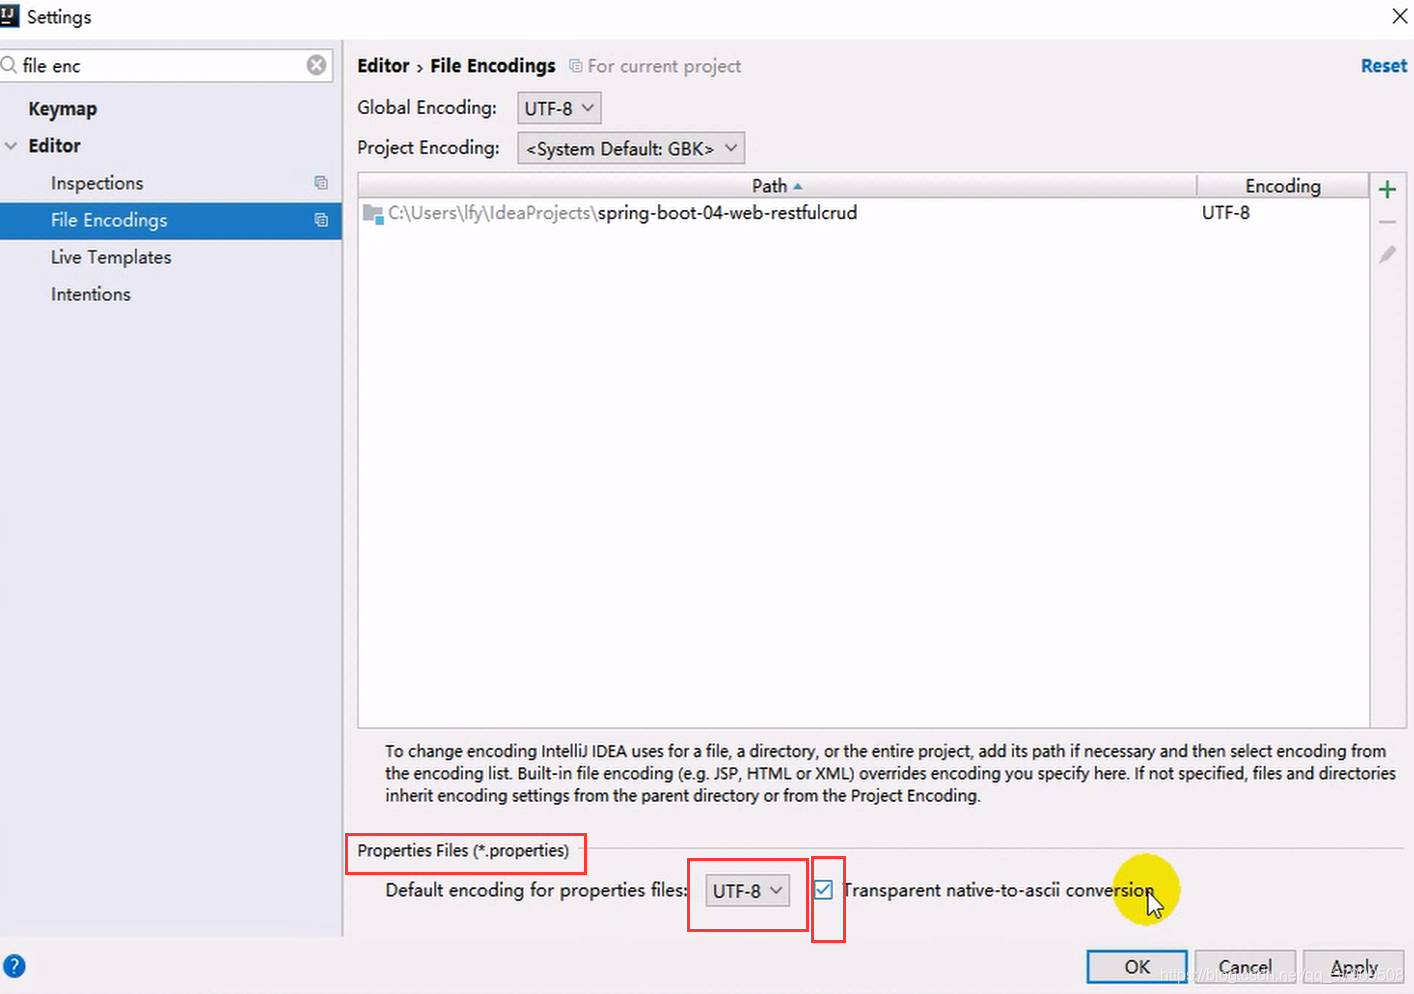
Task: Close the Settings dialog
Action: 1400,16
